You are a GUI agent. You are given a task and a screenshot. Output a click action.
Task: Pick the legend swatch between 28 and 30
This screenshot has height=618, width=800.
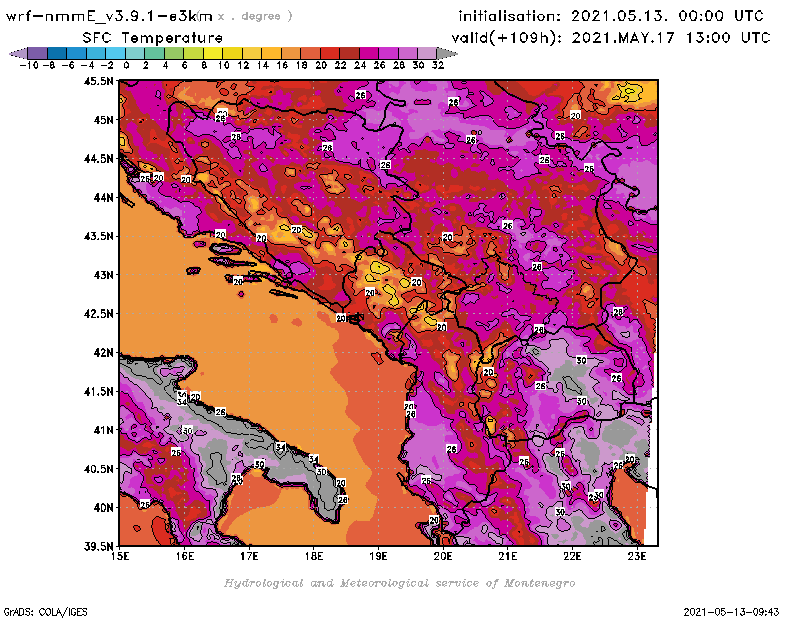point(407,53)
